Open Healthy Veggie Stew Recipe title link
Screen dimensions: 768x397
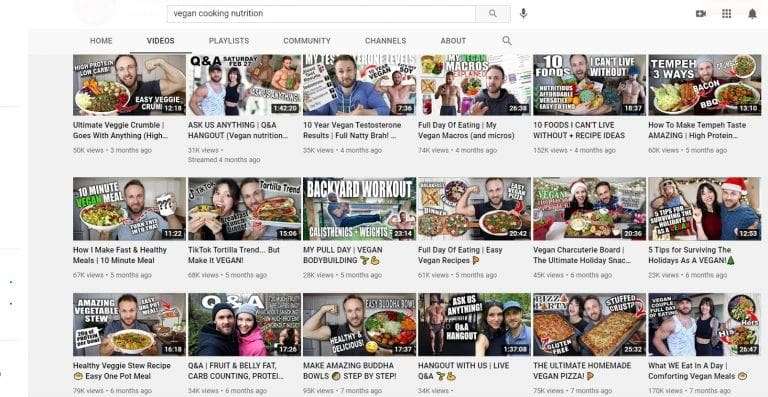122,371
